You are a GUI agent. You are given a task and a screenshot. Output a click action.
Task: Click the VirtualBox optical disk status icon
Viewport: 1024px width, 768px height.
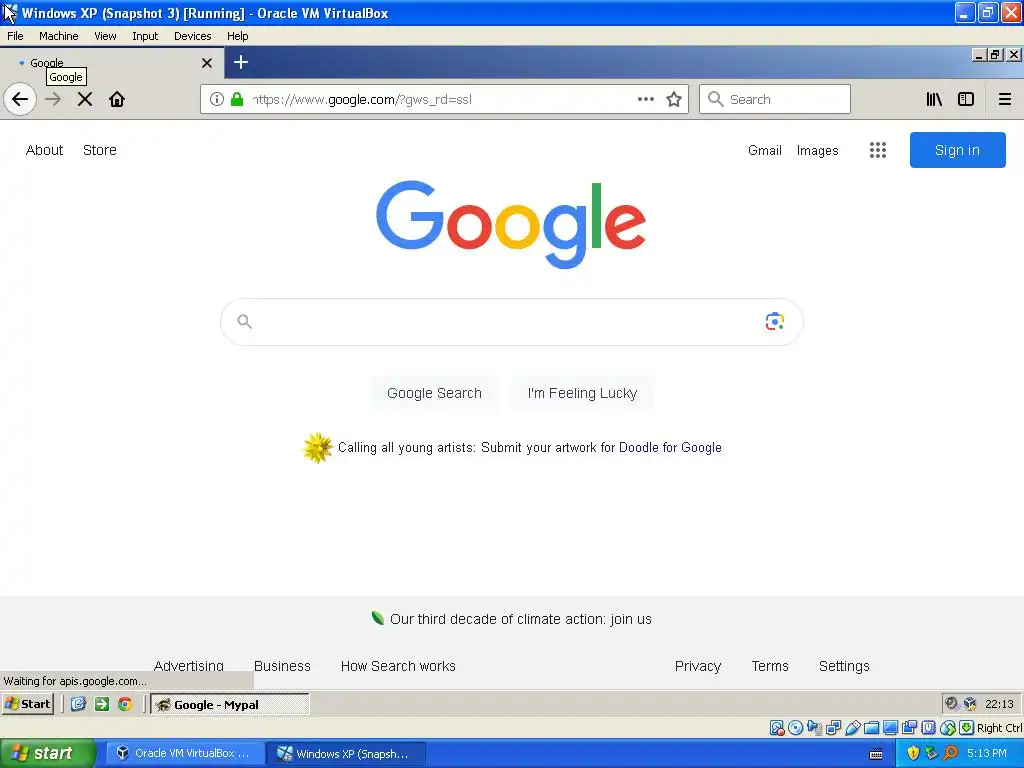[795, 728]
